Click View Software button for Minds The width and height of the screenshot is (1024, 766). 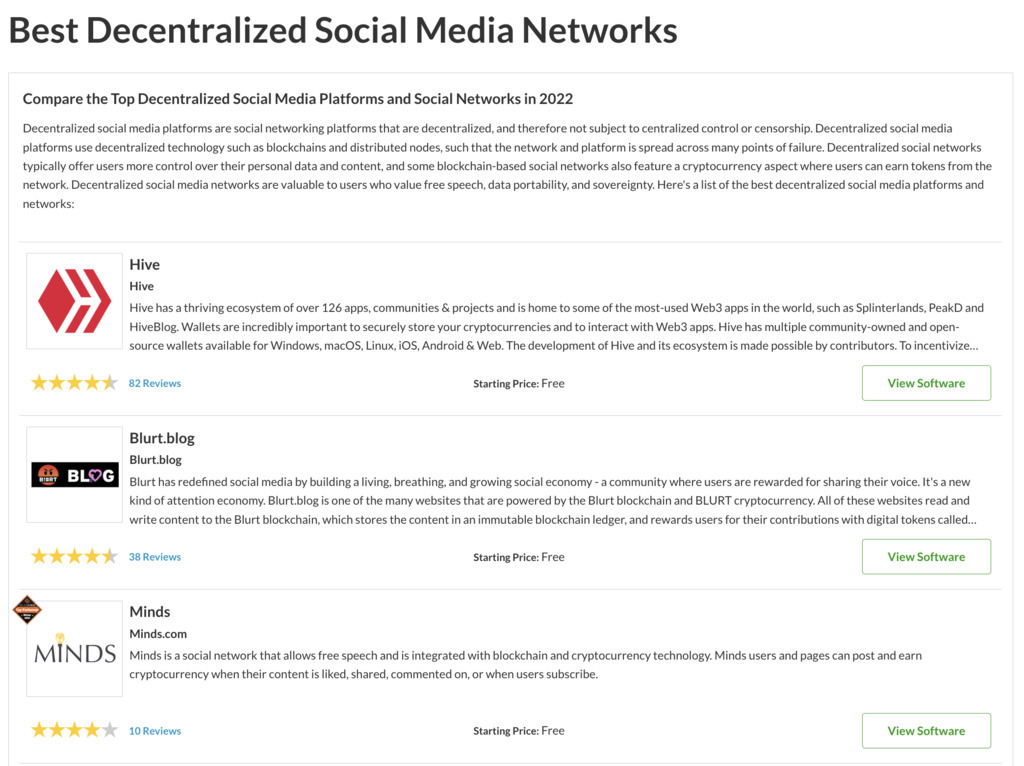[x=926, y=731]
